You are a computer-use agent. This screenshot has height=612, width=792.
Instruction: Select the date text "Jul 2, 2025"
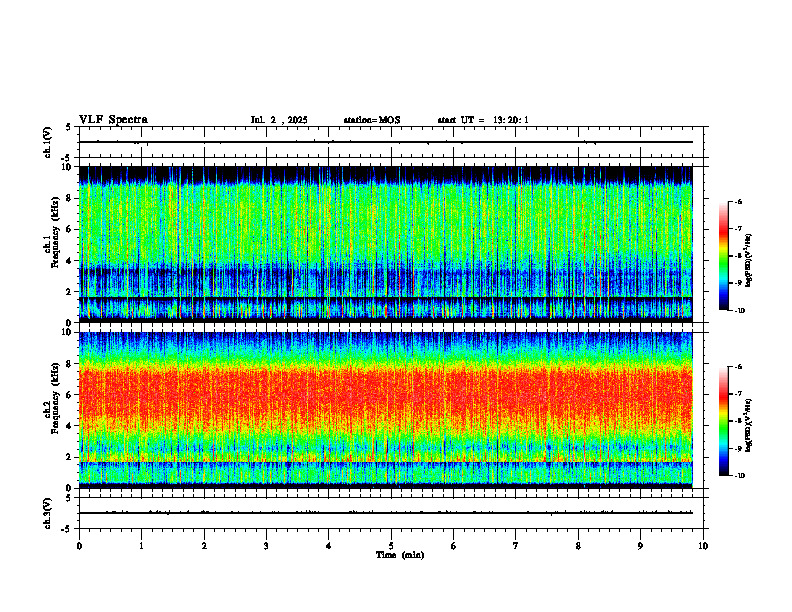[279, 120]
